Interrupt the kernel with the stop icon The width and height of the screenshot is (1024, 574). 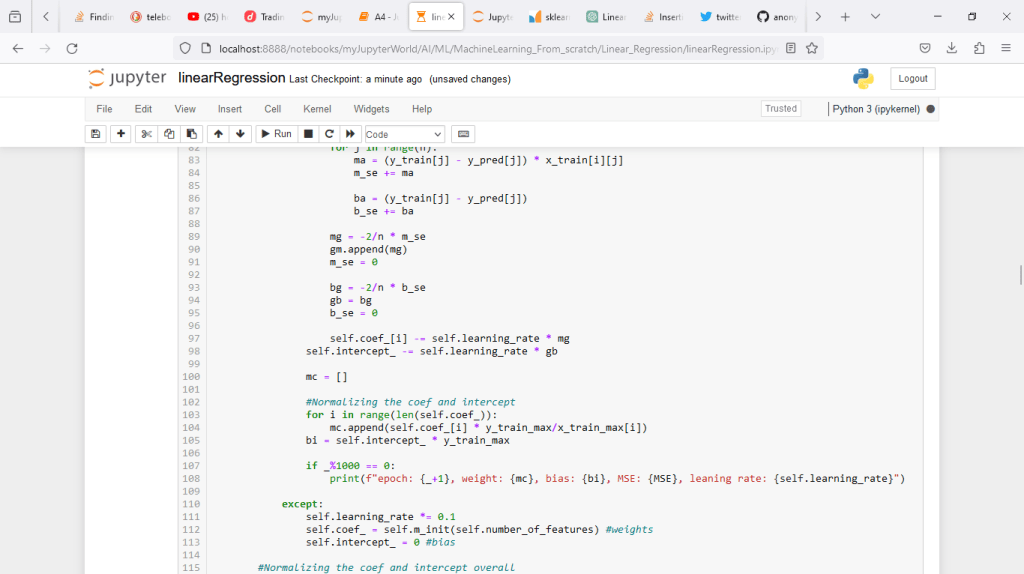(308, 134)
